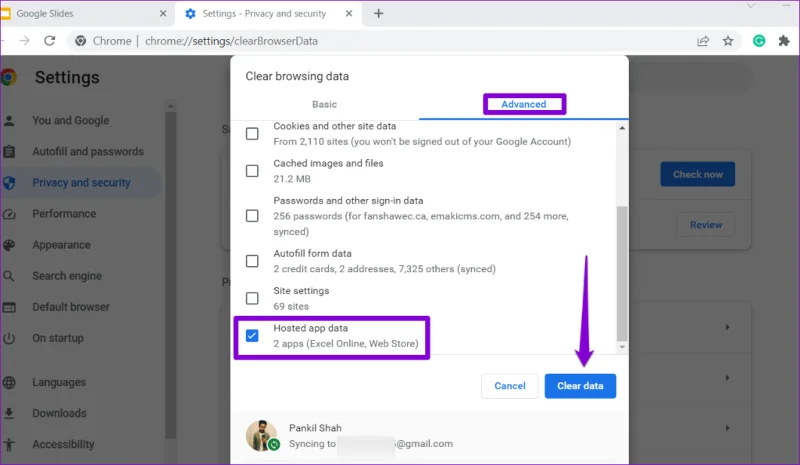800x465 pixels.
Task: Click Pankil Shah profile avatar
Action: [262, 435]
